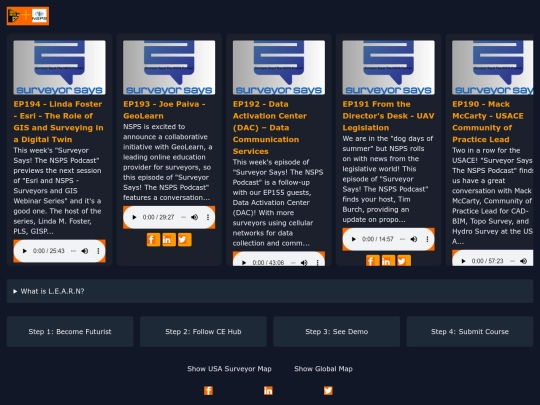
Task: Click Step 1: Become Futurist
Action: click(x=70, y=332)
